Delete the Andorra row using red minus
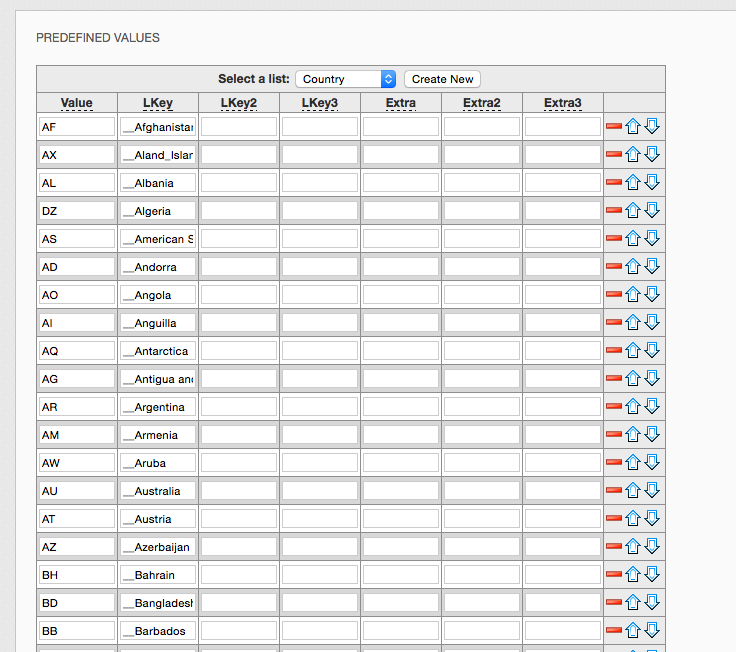This screenshot has height=652, width=736. (614, 266)
